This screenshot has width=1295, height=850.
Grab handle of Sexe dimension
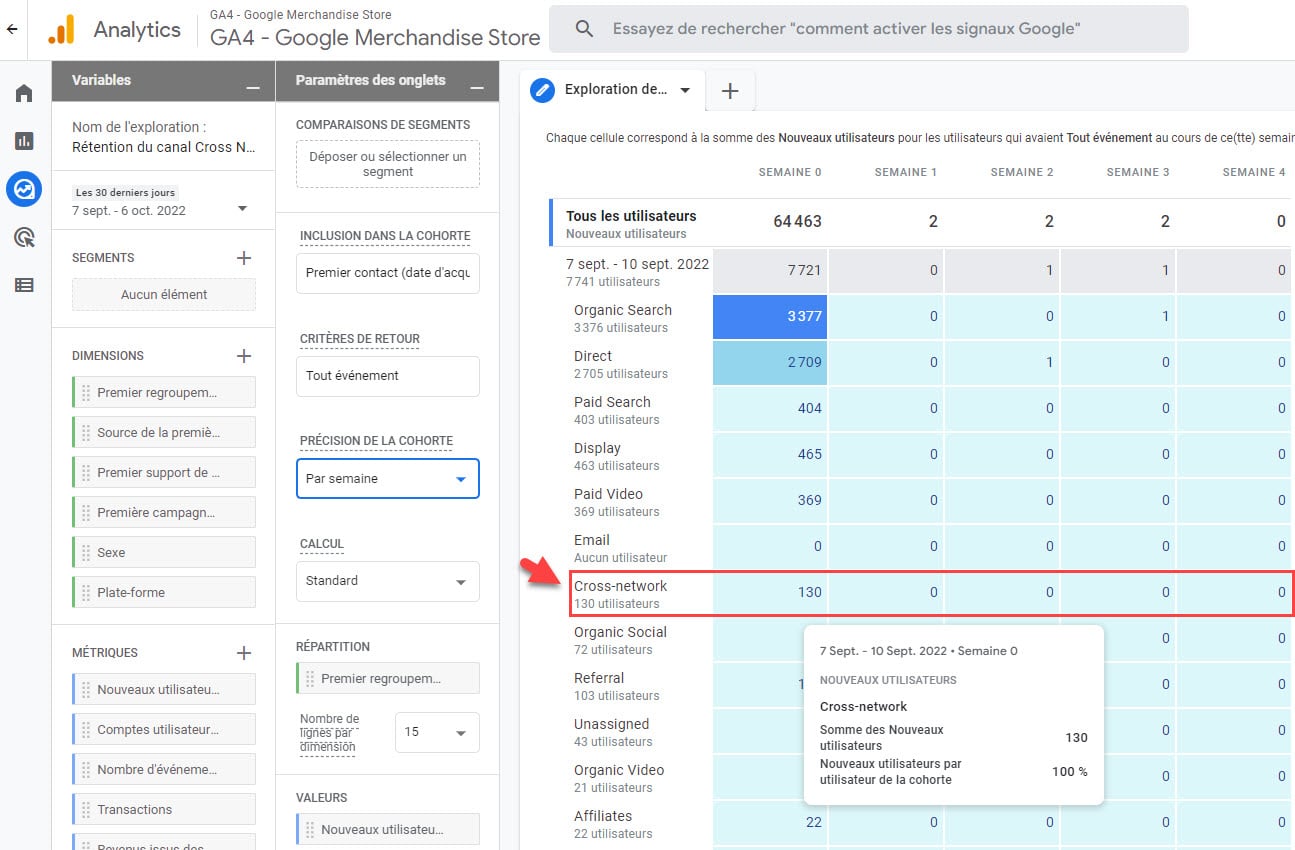click(x=86, y=552)
